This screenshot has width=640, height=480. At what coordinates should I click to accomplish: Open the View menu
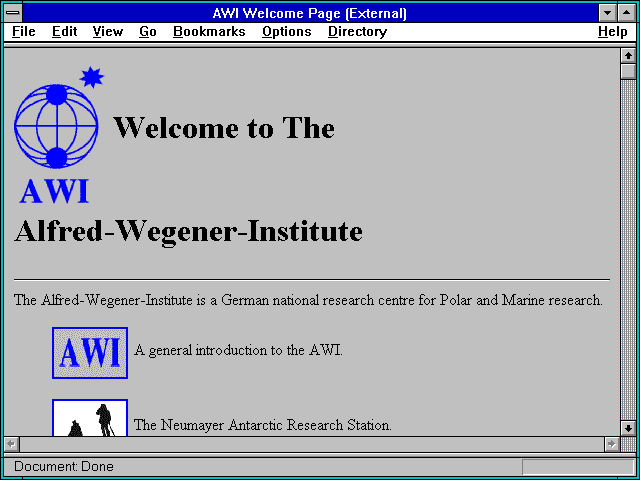108,31
